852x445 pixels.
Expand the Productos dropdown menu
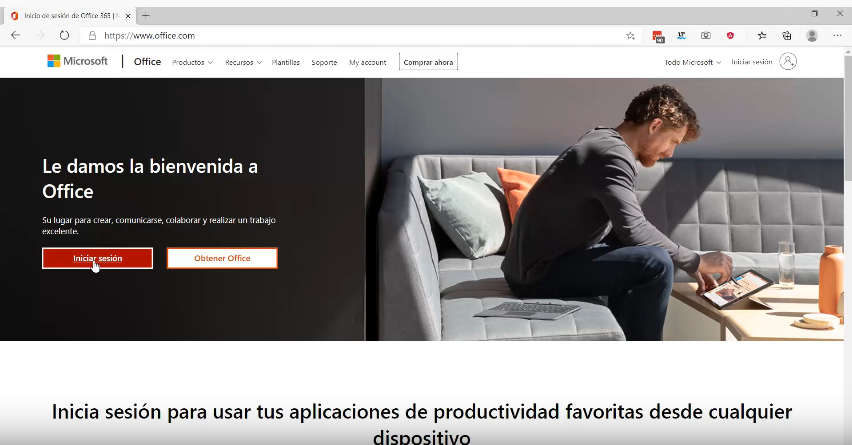[x=192, y=62]
